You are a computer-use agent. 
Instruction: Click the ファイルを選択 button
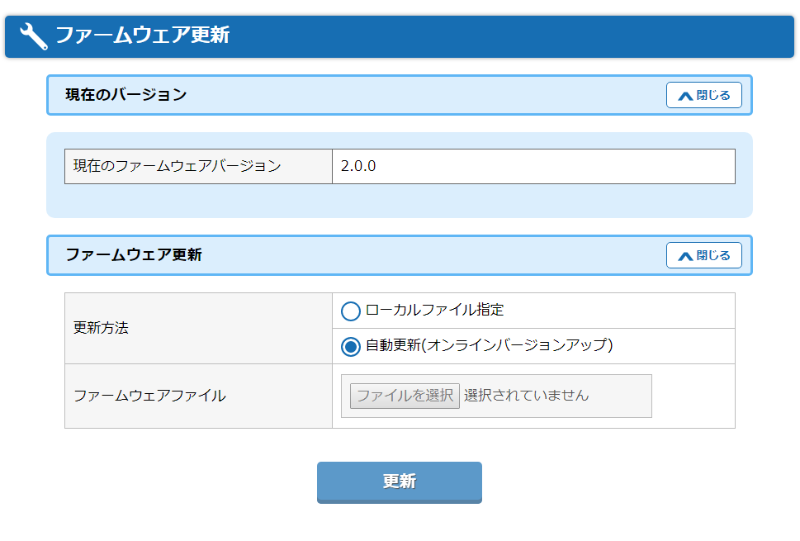404,395
